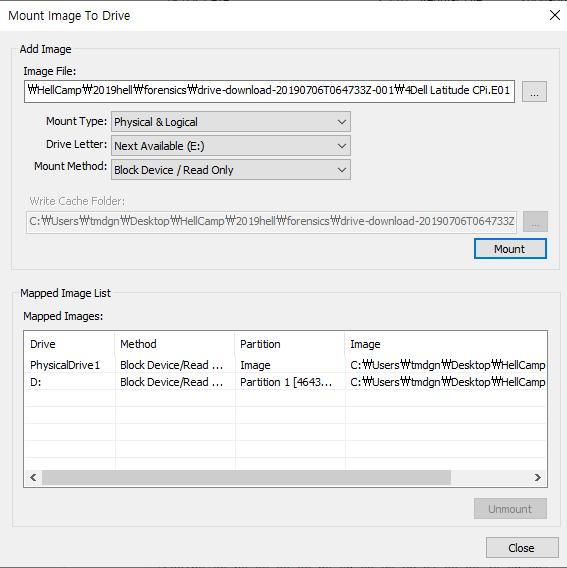Click the image path cell in the D: row

pos(446,382)
